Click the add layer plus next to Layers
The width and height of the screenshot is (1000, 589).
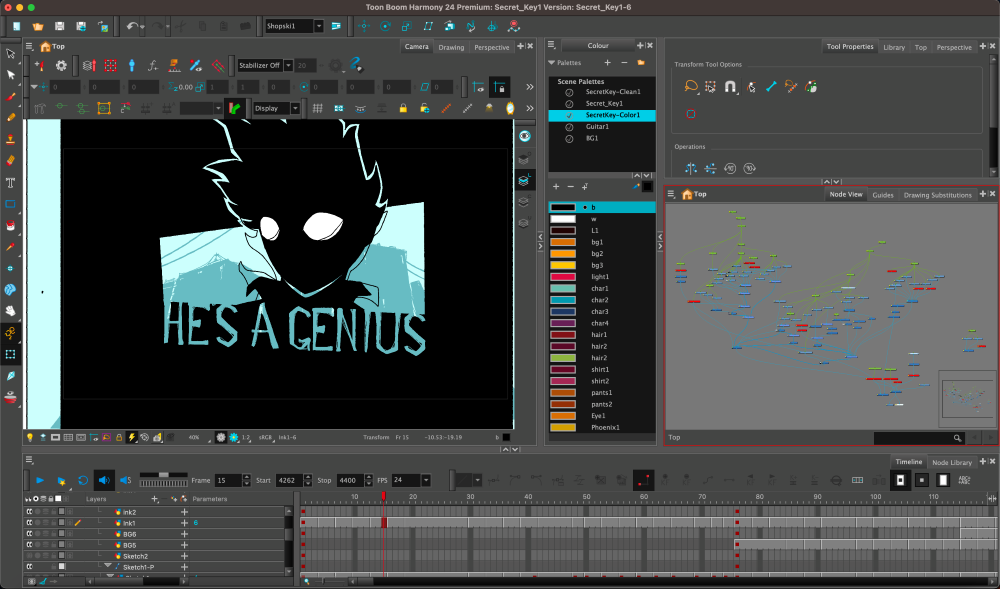click(x=154, y=498)
